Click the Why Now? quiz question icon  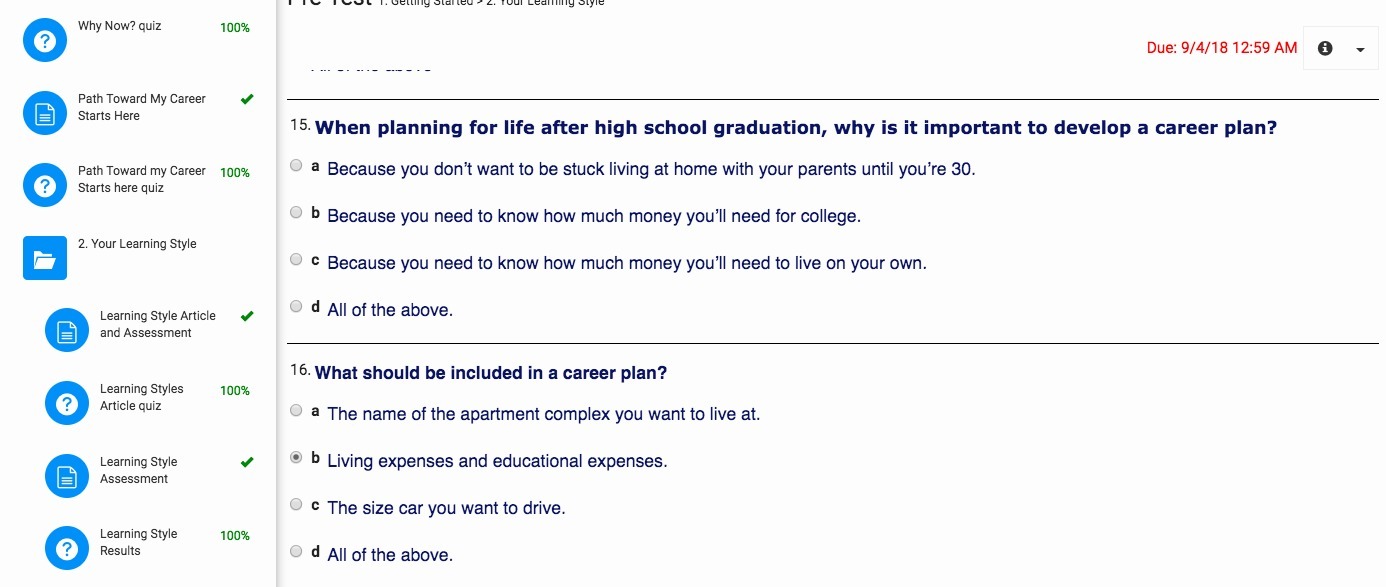45,41
